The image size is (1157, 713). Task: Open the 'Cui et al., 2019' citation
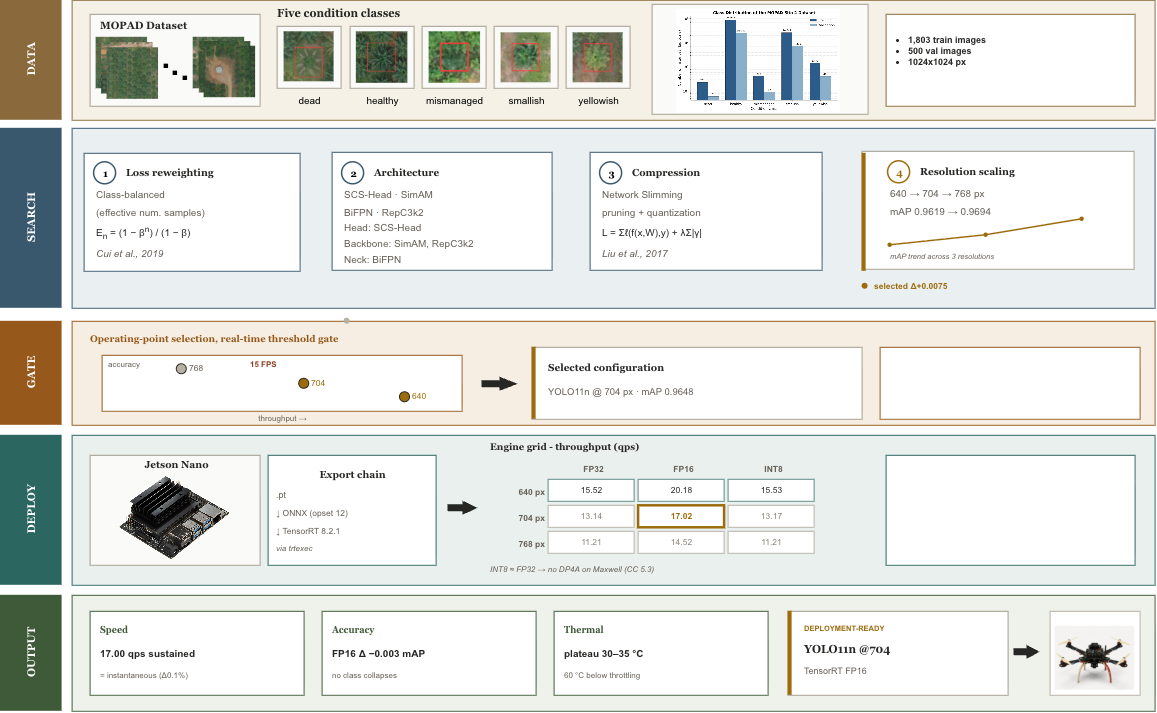click(130, 253)
